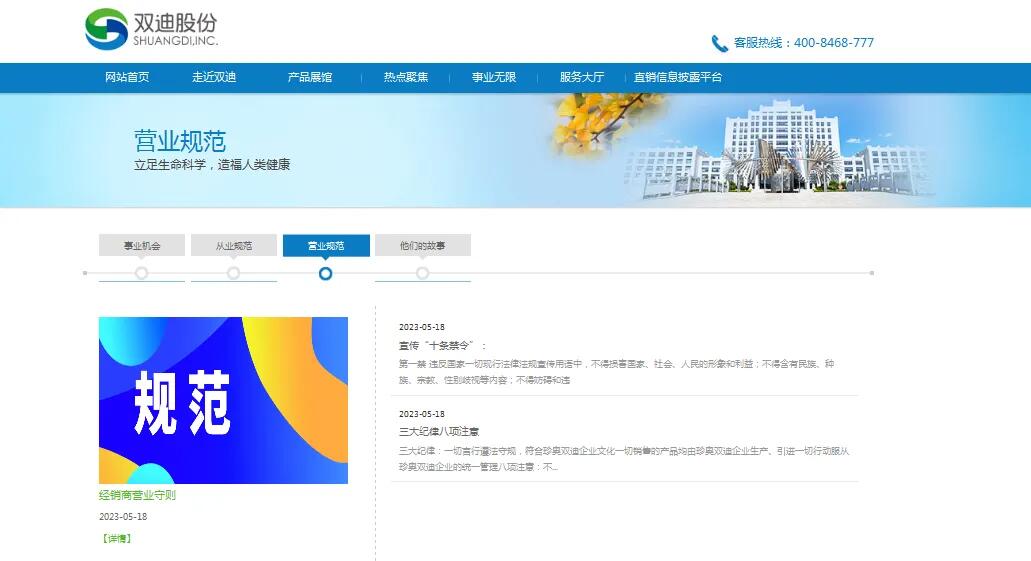This screenshot has width=1031, height=561.
Task: Click the circle marker under 他们的故事
Action: pos(422,273)
